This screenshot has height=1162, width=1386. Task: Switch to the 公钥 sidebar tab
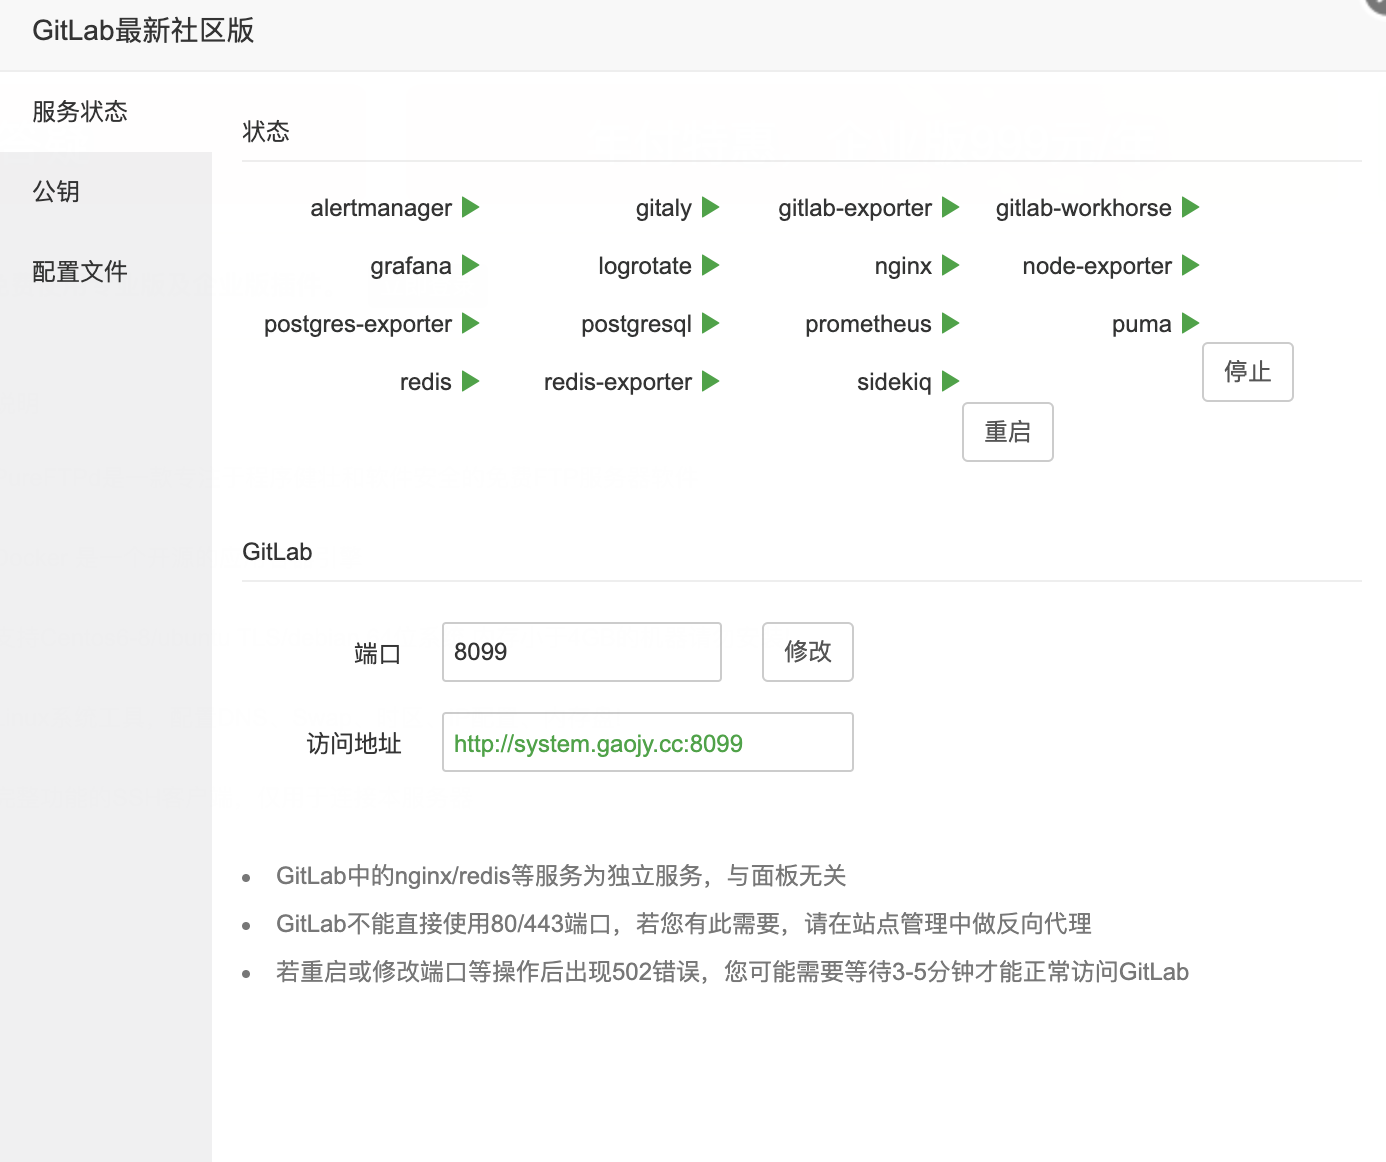pyautogui.click(x=106, y=192)
